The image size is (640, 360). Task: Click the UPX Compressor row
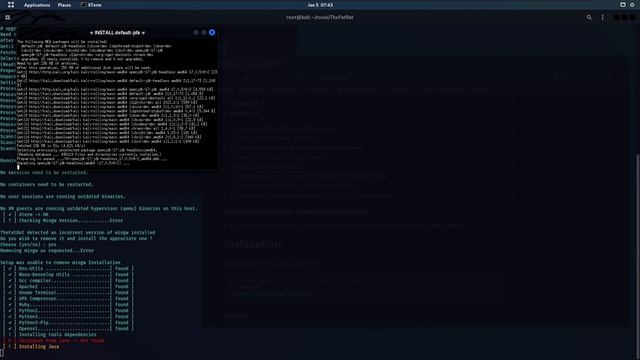(68, 298)
